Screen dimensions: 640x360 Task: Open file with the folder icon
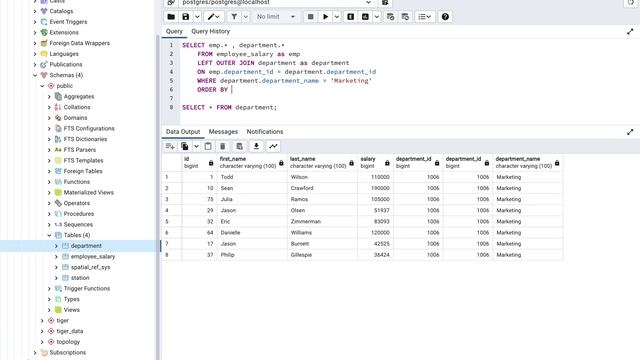point(171,17)
